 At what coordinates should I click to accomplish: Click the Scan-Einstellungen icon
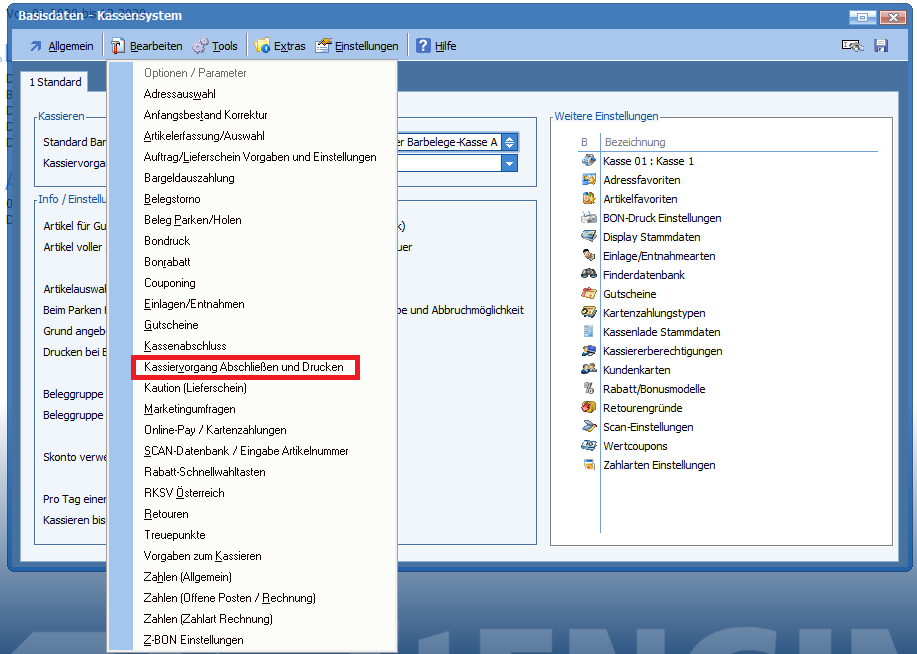click(x=589, y=427)
